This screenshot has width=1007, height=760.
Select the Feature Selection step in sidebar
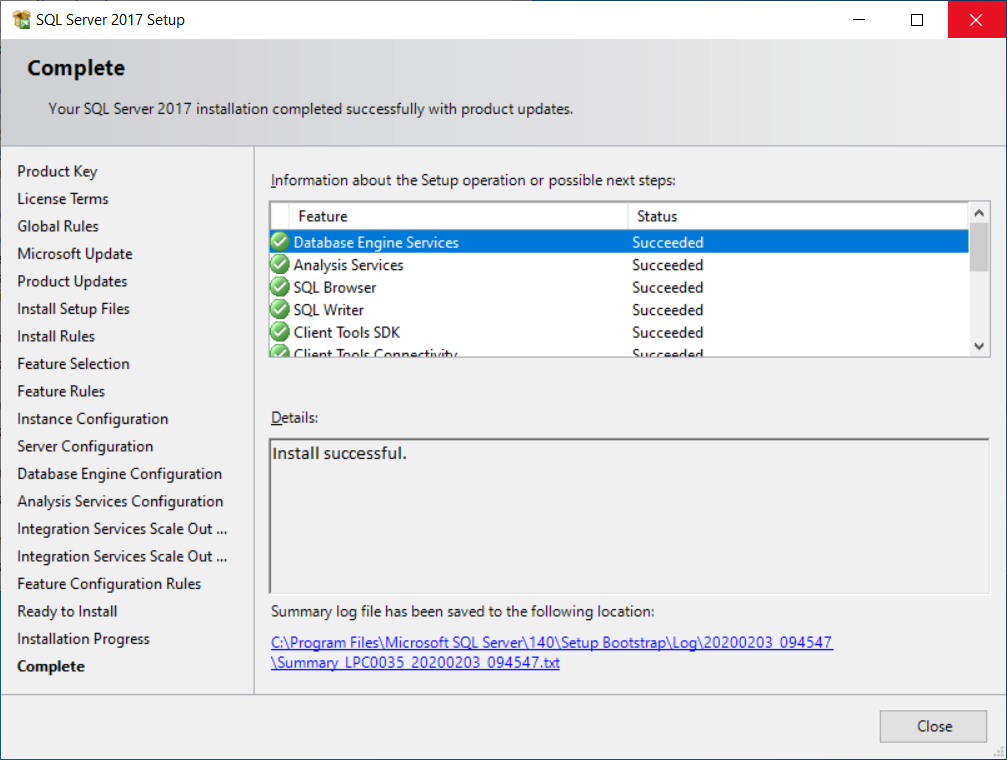(73, 364)
